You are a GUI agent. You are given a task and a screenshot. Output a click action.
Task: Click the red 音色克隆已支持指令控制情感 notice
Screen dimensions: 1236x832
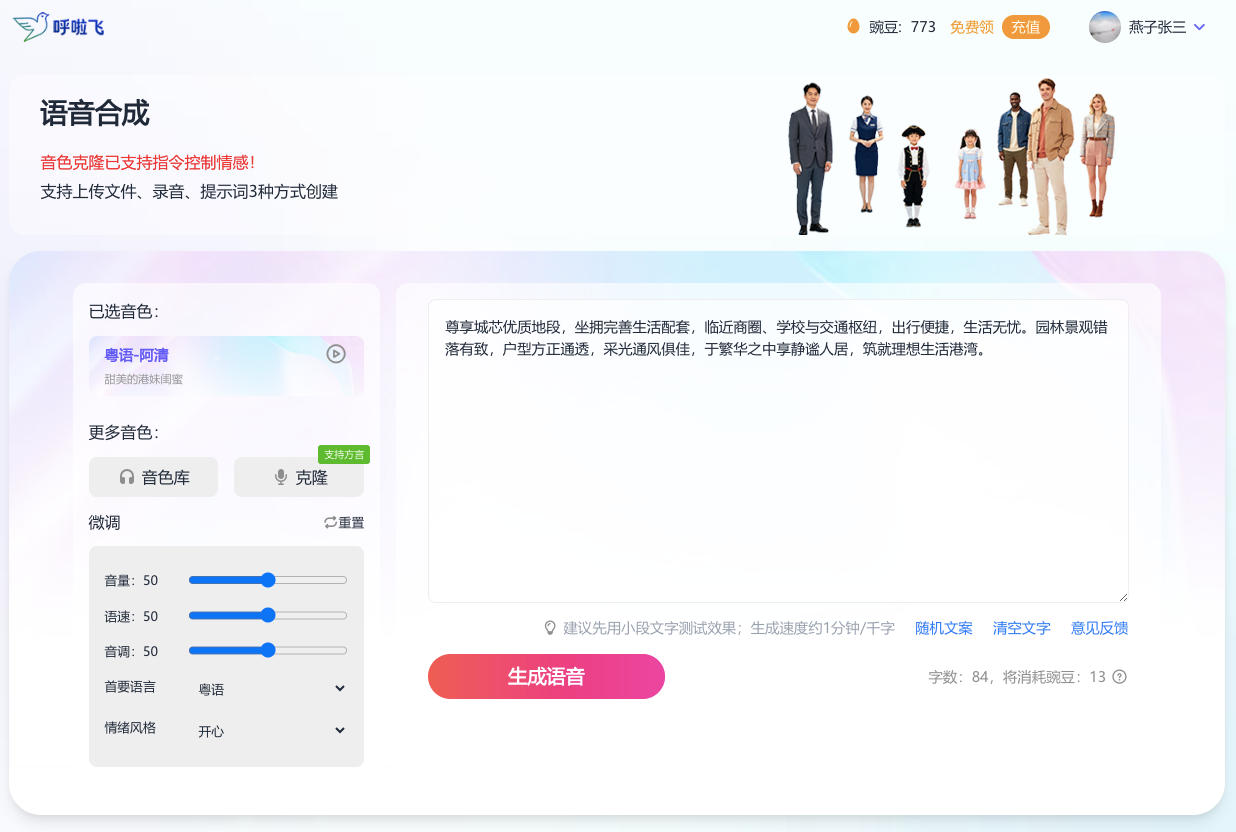148,162
